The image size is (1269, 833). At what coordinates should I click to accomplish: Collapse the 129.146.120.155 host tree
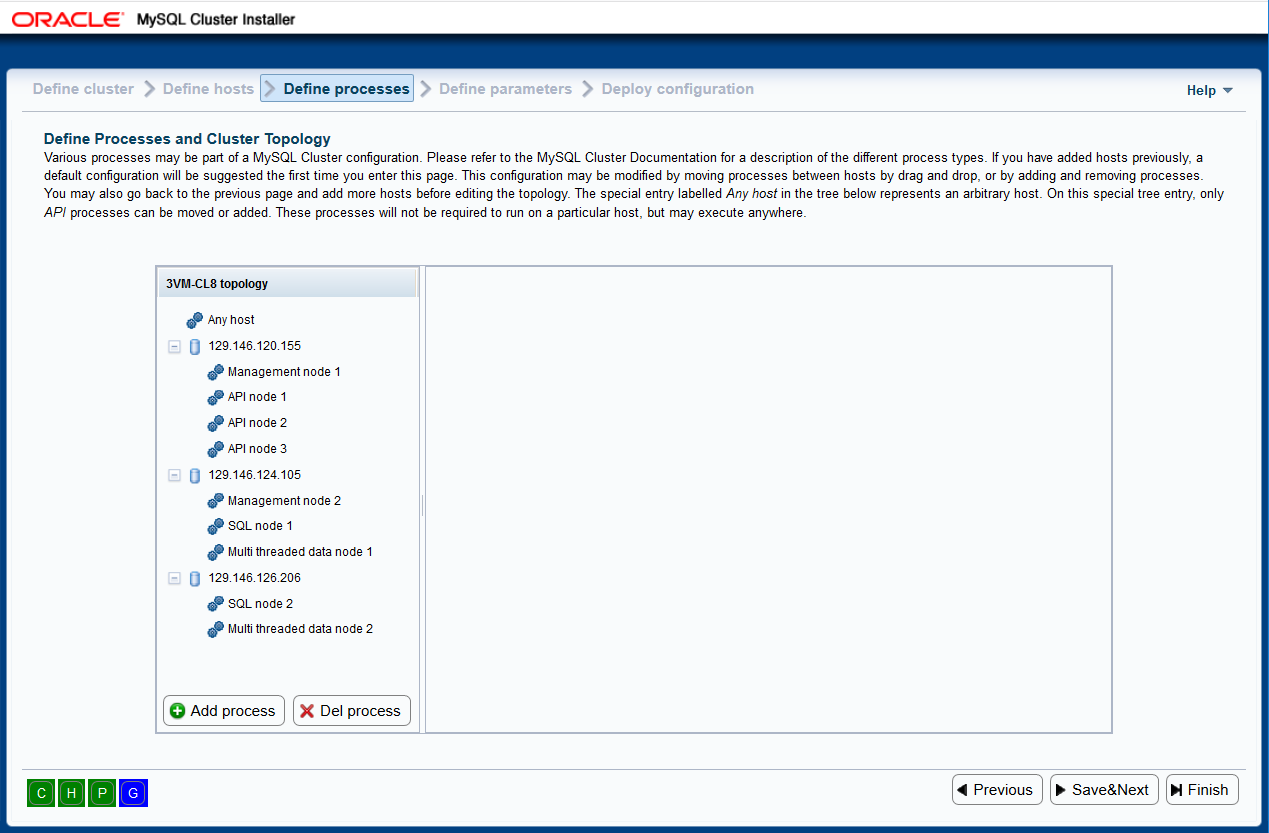click(x=175, y=346)
